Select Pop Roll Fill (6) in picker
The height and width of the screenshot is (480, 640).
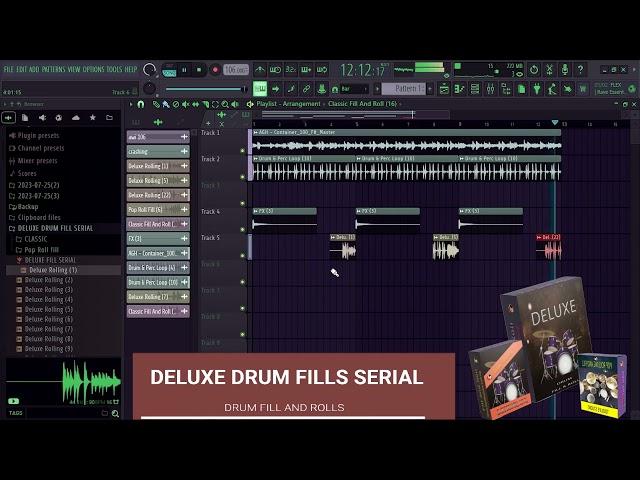coord(158,209)
